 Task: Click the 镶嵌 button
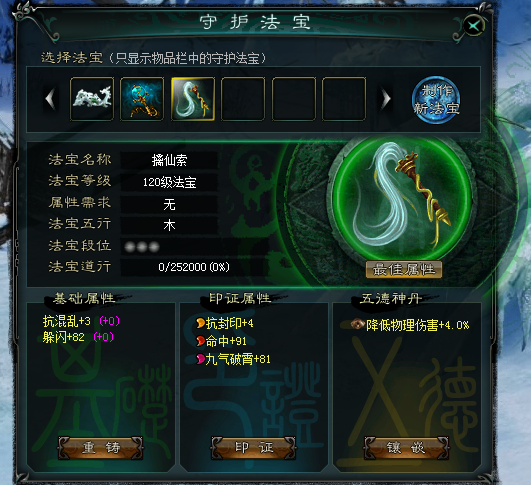point(407,448)
